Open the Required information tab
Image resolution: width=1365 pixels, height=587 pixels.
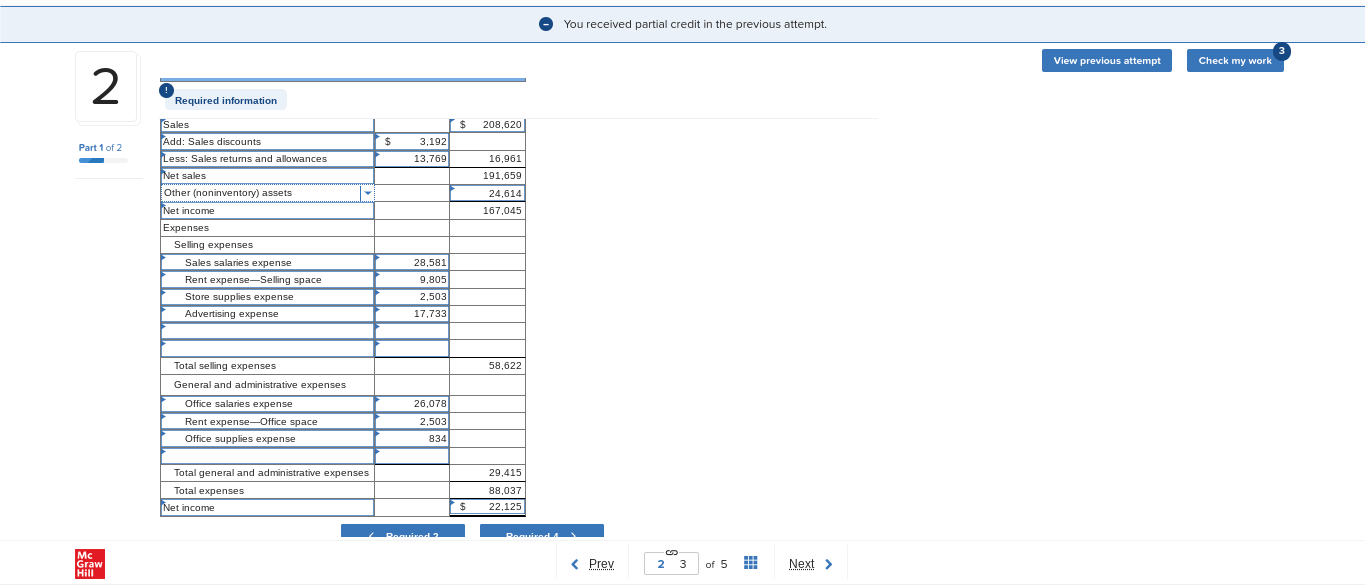pos(226,100)
